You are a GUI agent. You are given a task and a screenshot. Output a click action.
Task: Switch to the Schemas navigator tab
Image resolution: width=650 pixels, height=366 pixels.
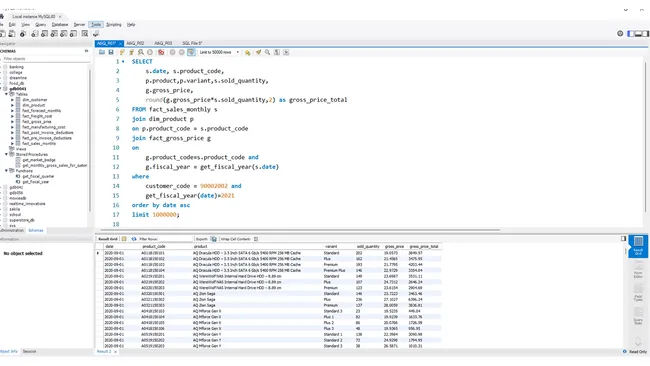(x=36, y=230)
